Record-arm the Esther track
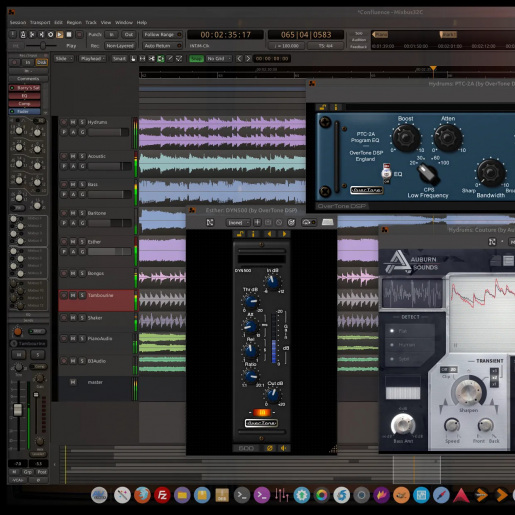Viewport: 515px width, 515px height. pyautogui.click(x=63, y=242)
